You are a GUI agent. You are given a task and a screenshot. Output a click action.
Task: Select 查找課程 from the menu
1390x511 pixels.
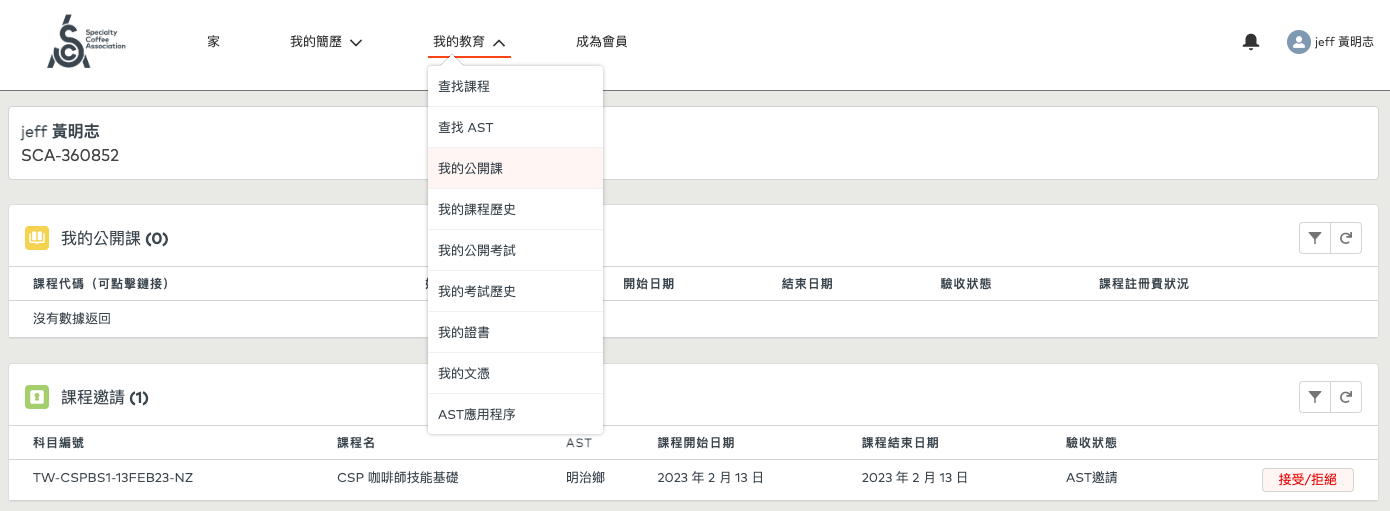tap(464, 87)
